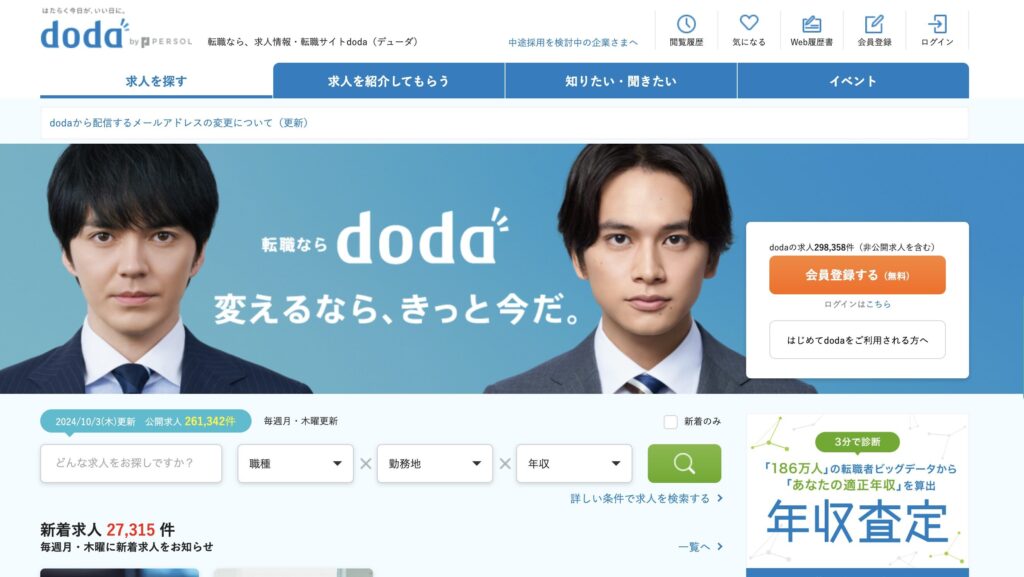The height and width of the screenshot is (577, 1024).
Task: Click the green magnifier search button
Action: click(x=684, y=463)
